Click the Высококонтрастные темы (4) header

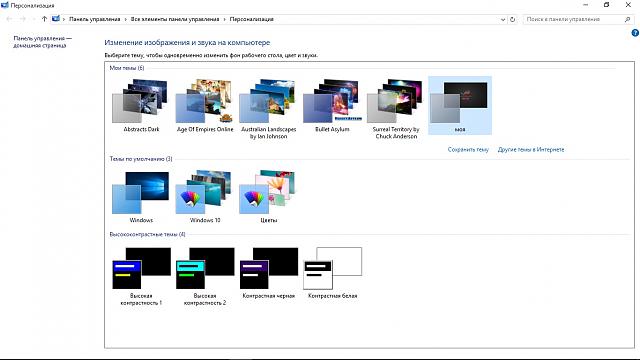coord(147,234)
